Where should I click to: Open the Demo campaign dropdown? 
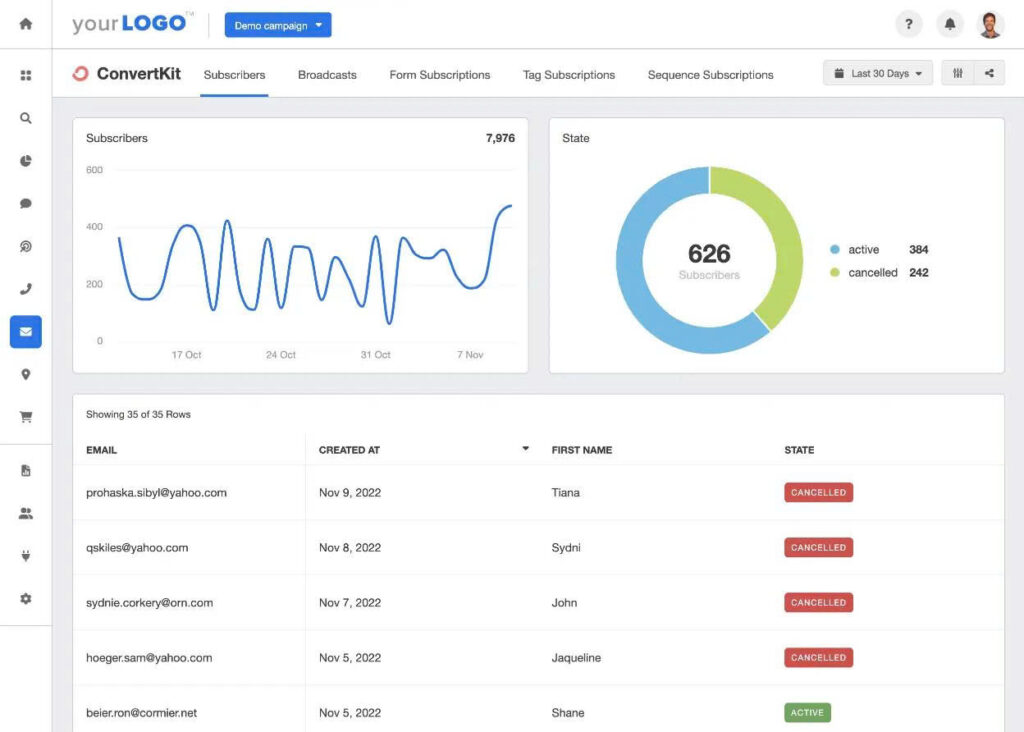click(x=278, y=24)
